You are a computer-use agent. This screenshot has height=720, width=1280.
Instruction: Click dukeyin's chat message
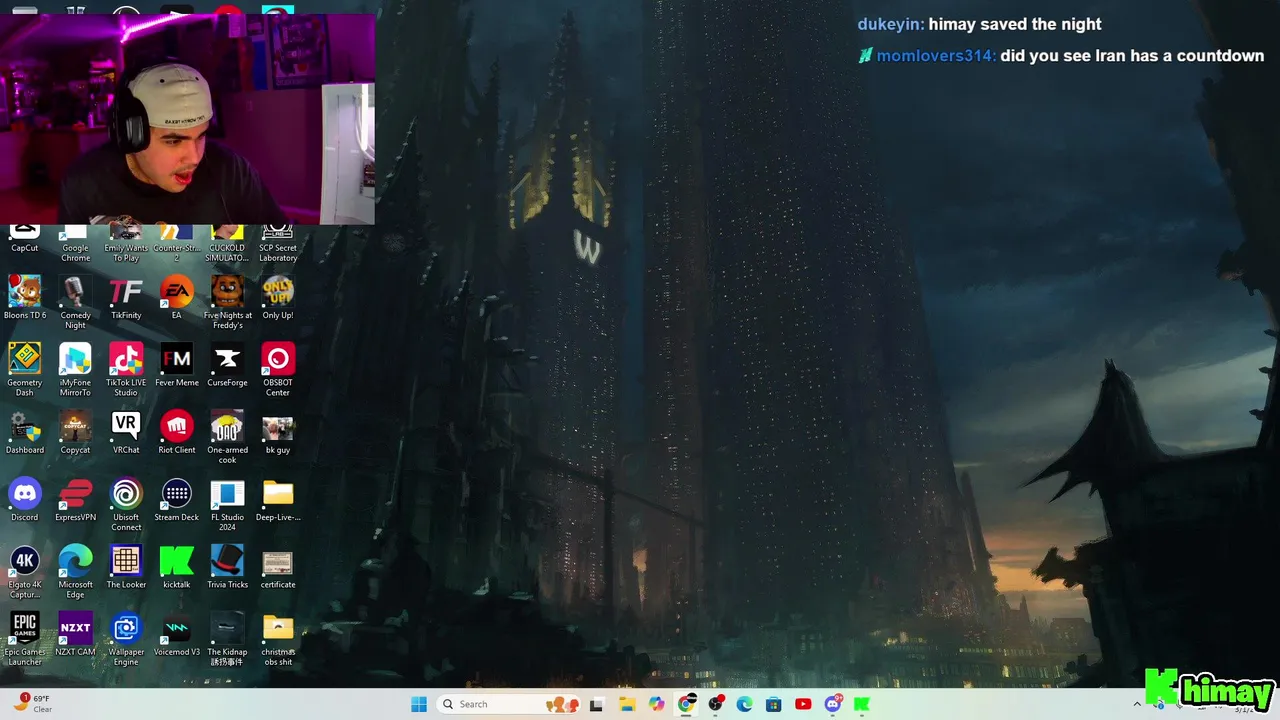tap(979, 24)
